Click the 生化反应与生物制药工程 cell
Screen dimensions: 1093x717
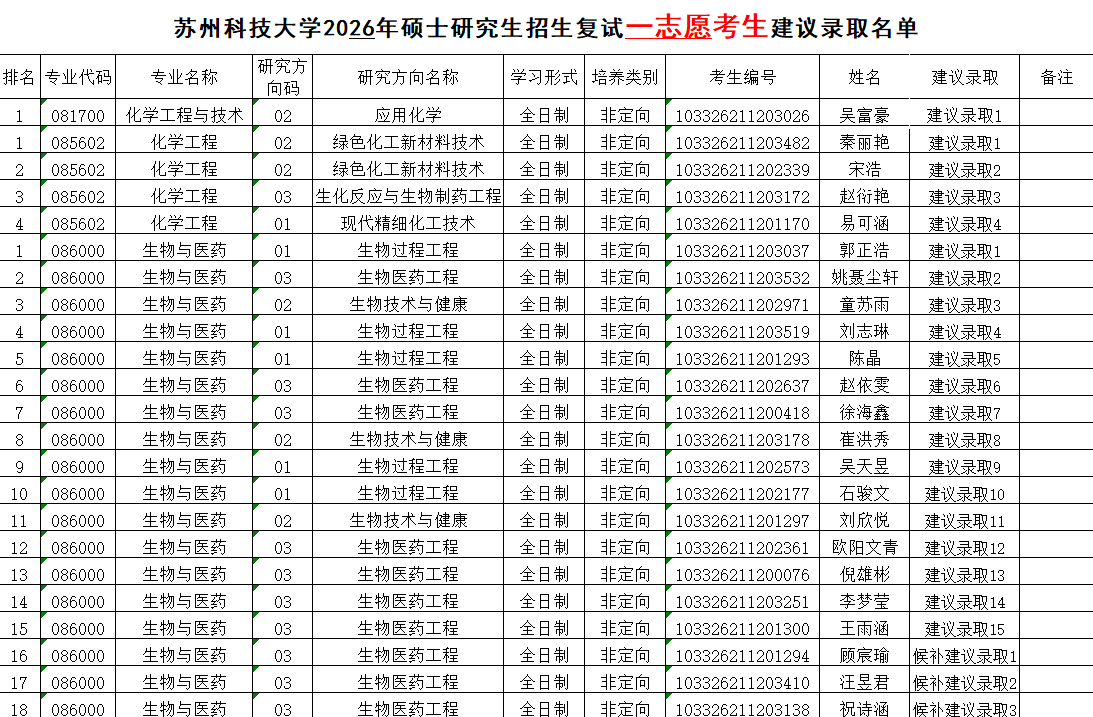(x=408, y=197)
